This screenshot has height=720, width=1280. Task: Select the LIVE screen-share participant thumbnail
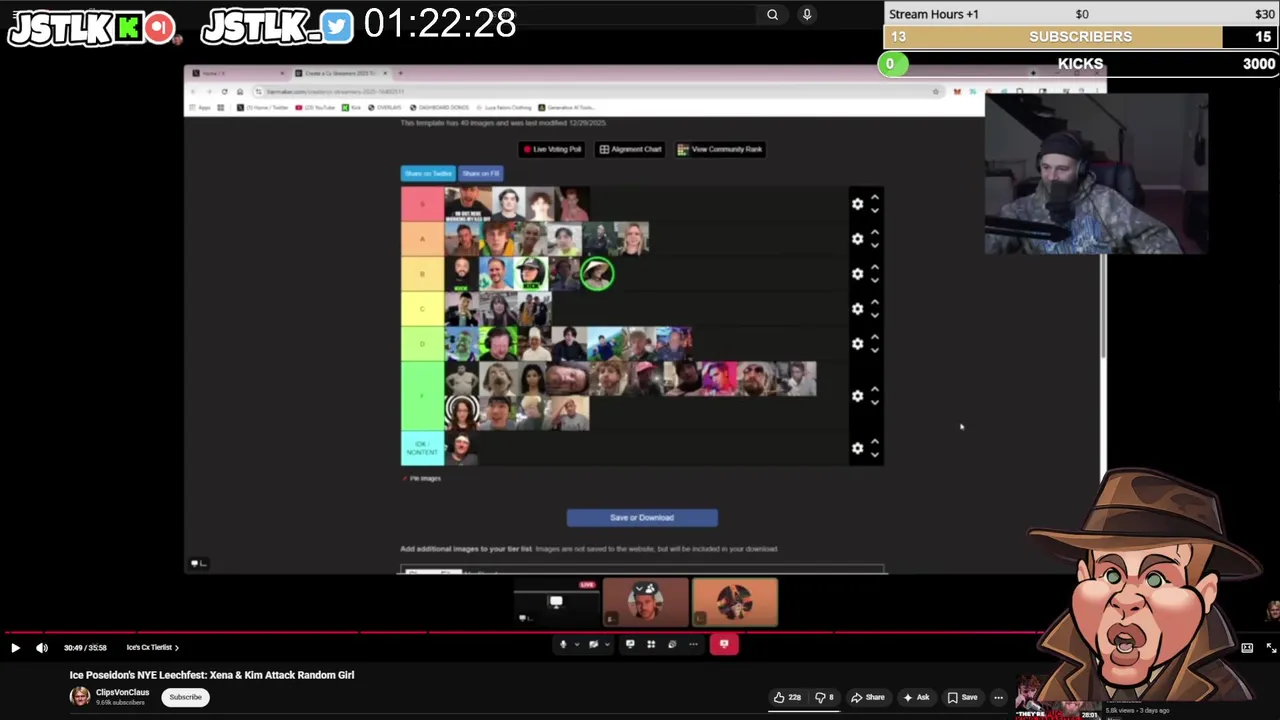point(556,603)
